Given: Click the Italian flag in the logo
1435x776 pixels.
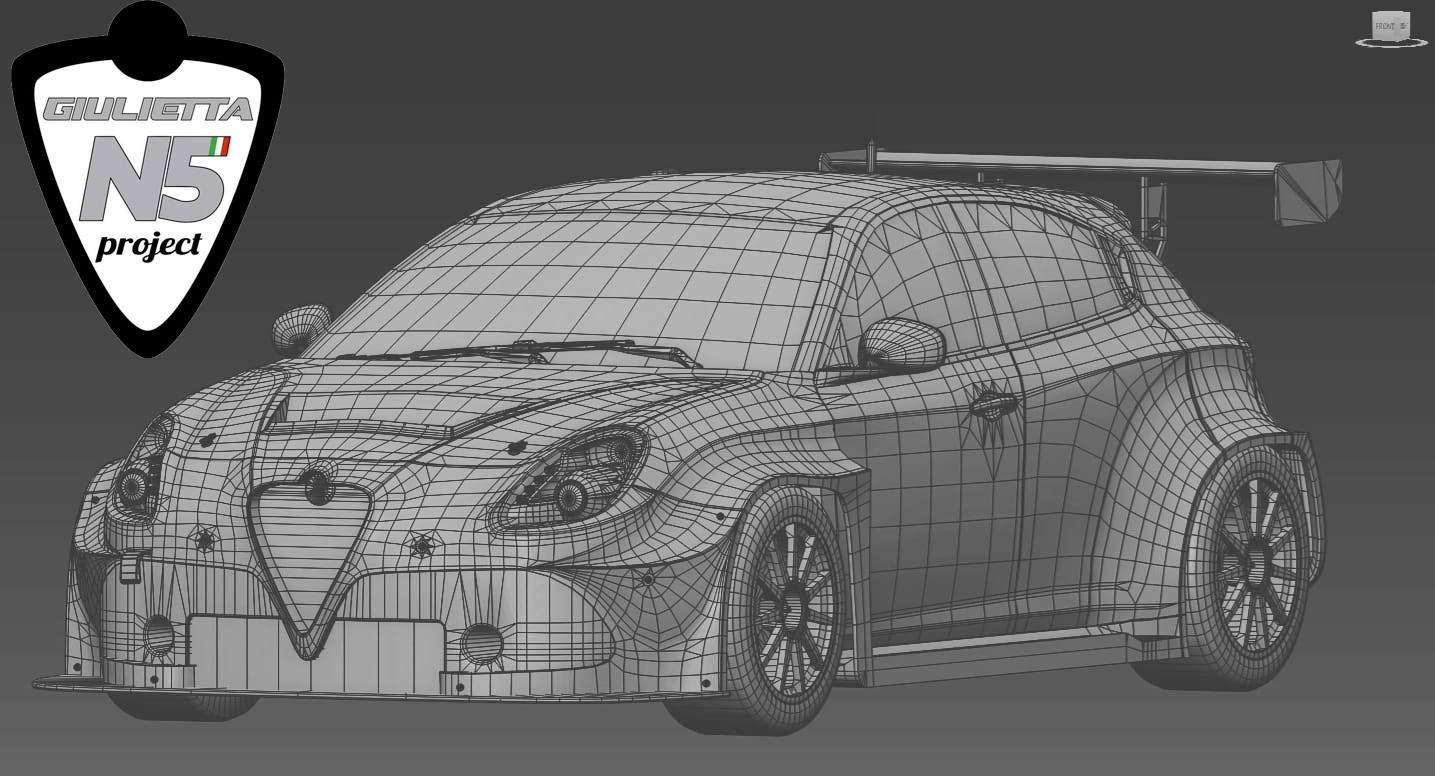Looking at the screenshot, I should click(x=220, y=146).
